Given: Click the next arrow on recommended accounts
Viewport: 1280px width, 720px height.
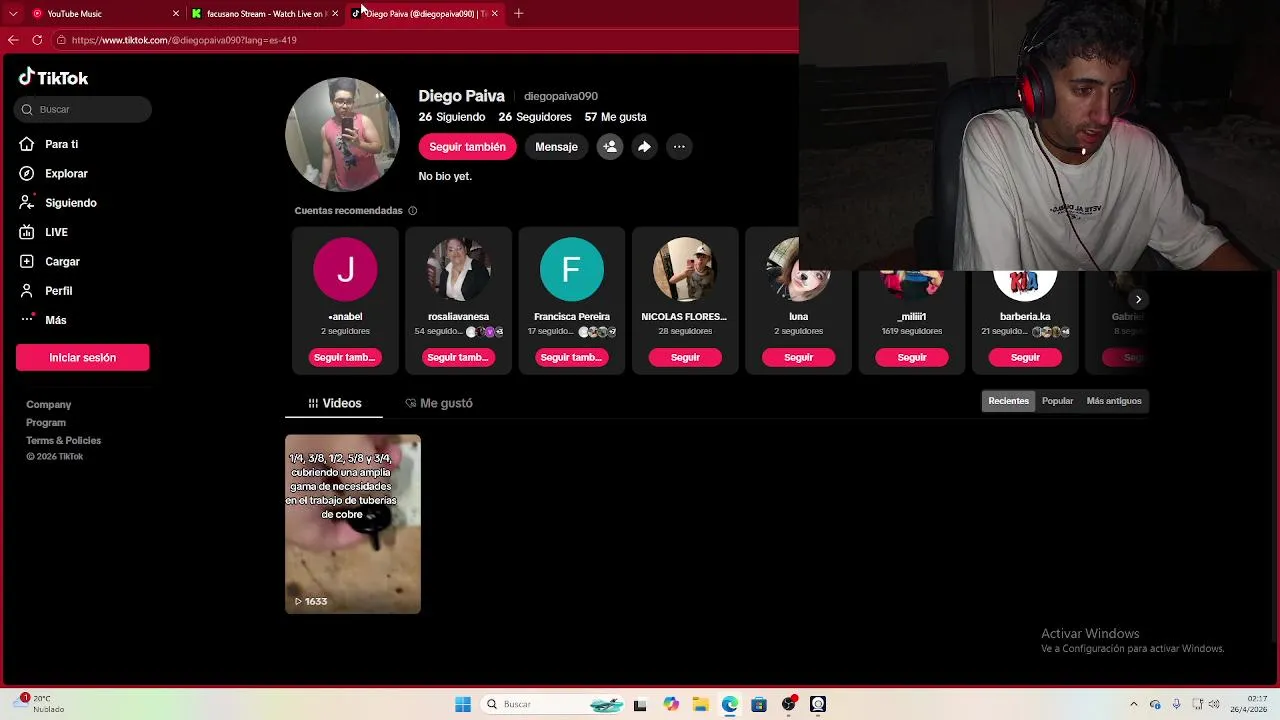Looking at the screenshot, I should pyautogui.click(x=1138, y=299).
